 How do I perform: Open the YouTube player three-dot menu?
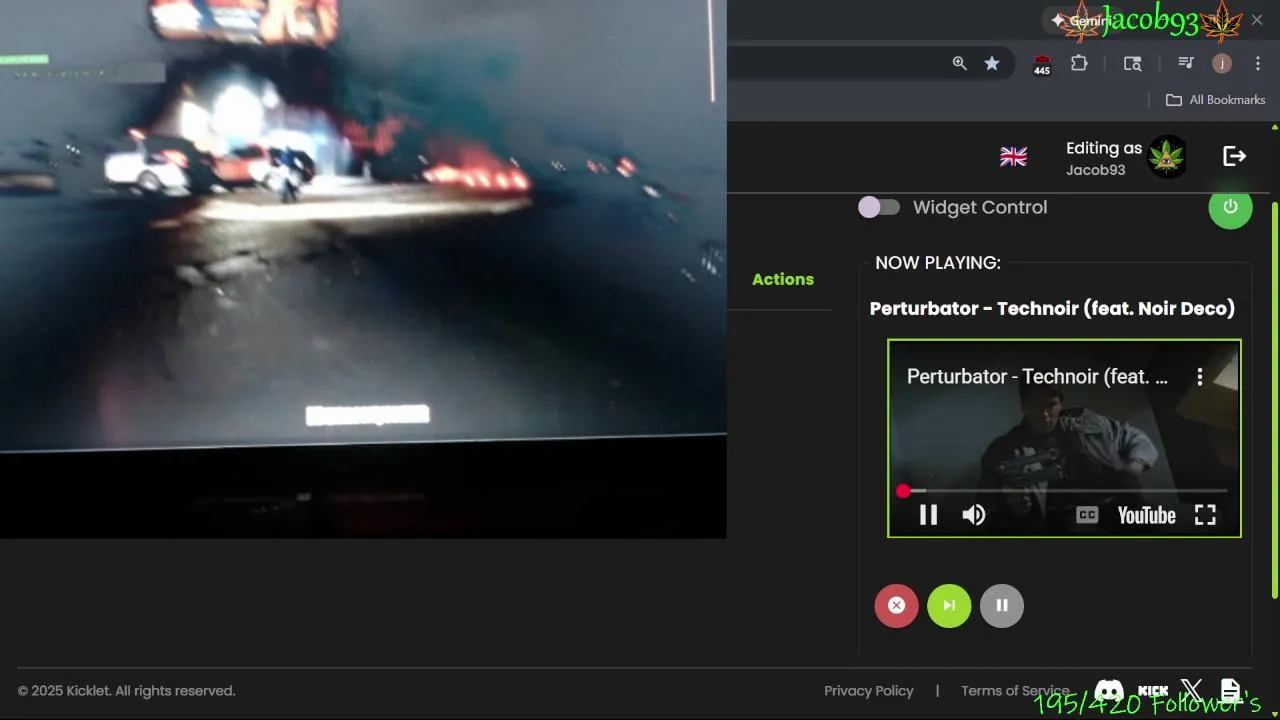pos(1200,377)
